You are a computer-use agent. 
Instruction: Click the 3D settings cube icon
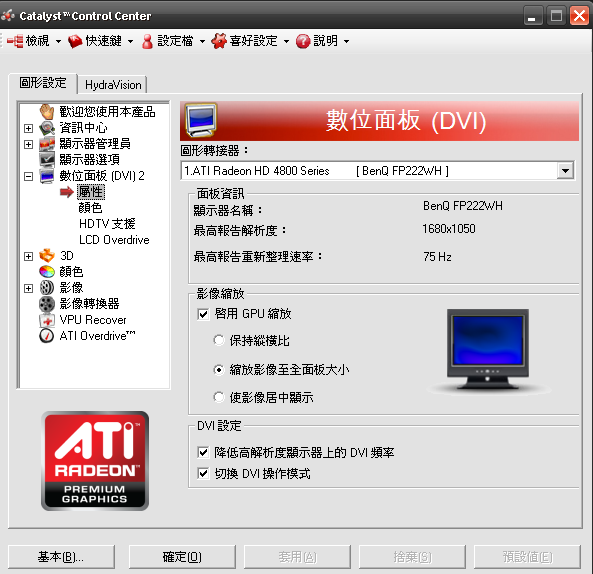click(x=47, y=256)
